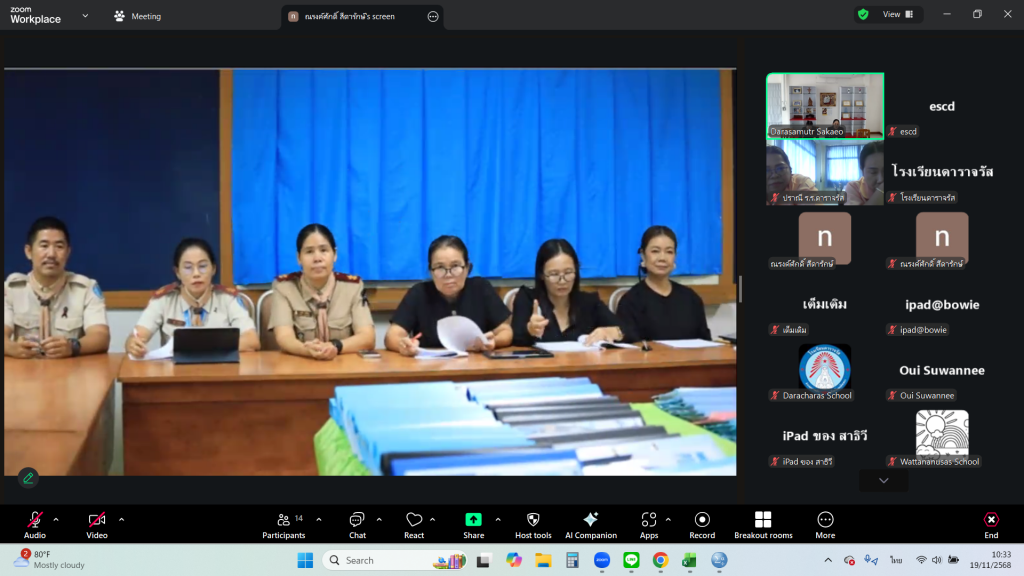Screen dimensions: 1024x576
Task: Open the View layout menu
Action: pyautogui.click(x=897, y=14)
